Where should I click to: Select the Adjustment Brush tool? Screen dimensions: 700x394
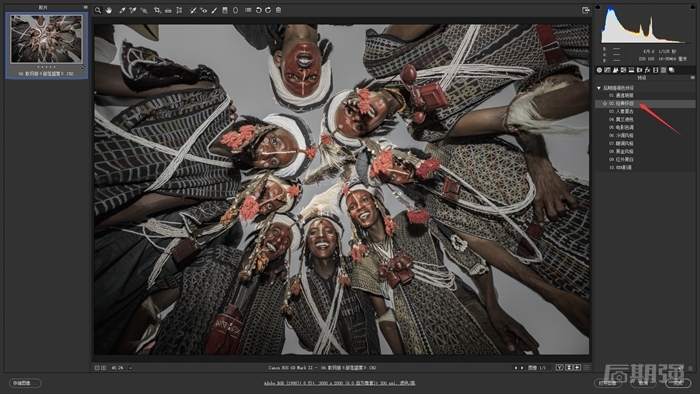214,10
